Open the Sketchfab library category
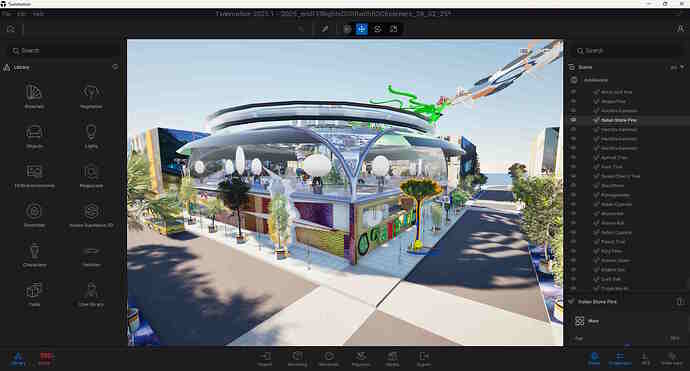 click(34, 215)
